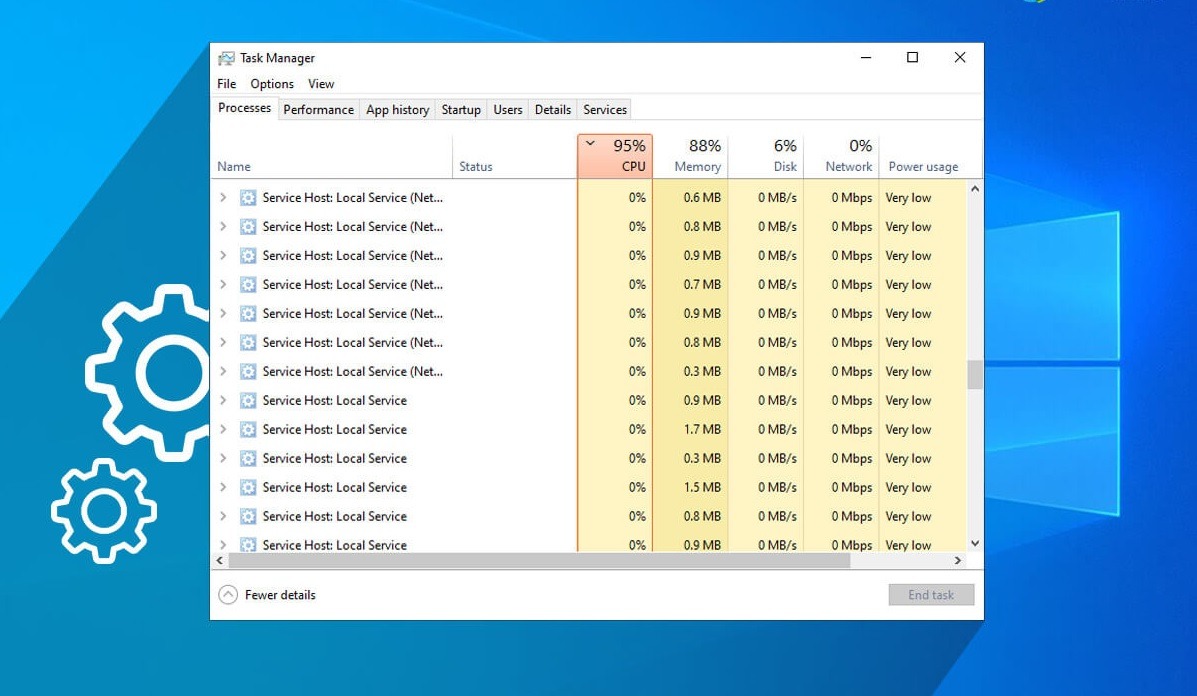Click the vertical scrollbar down arrow

click(974, 543)
